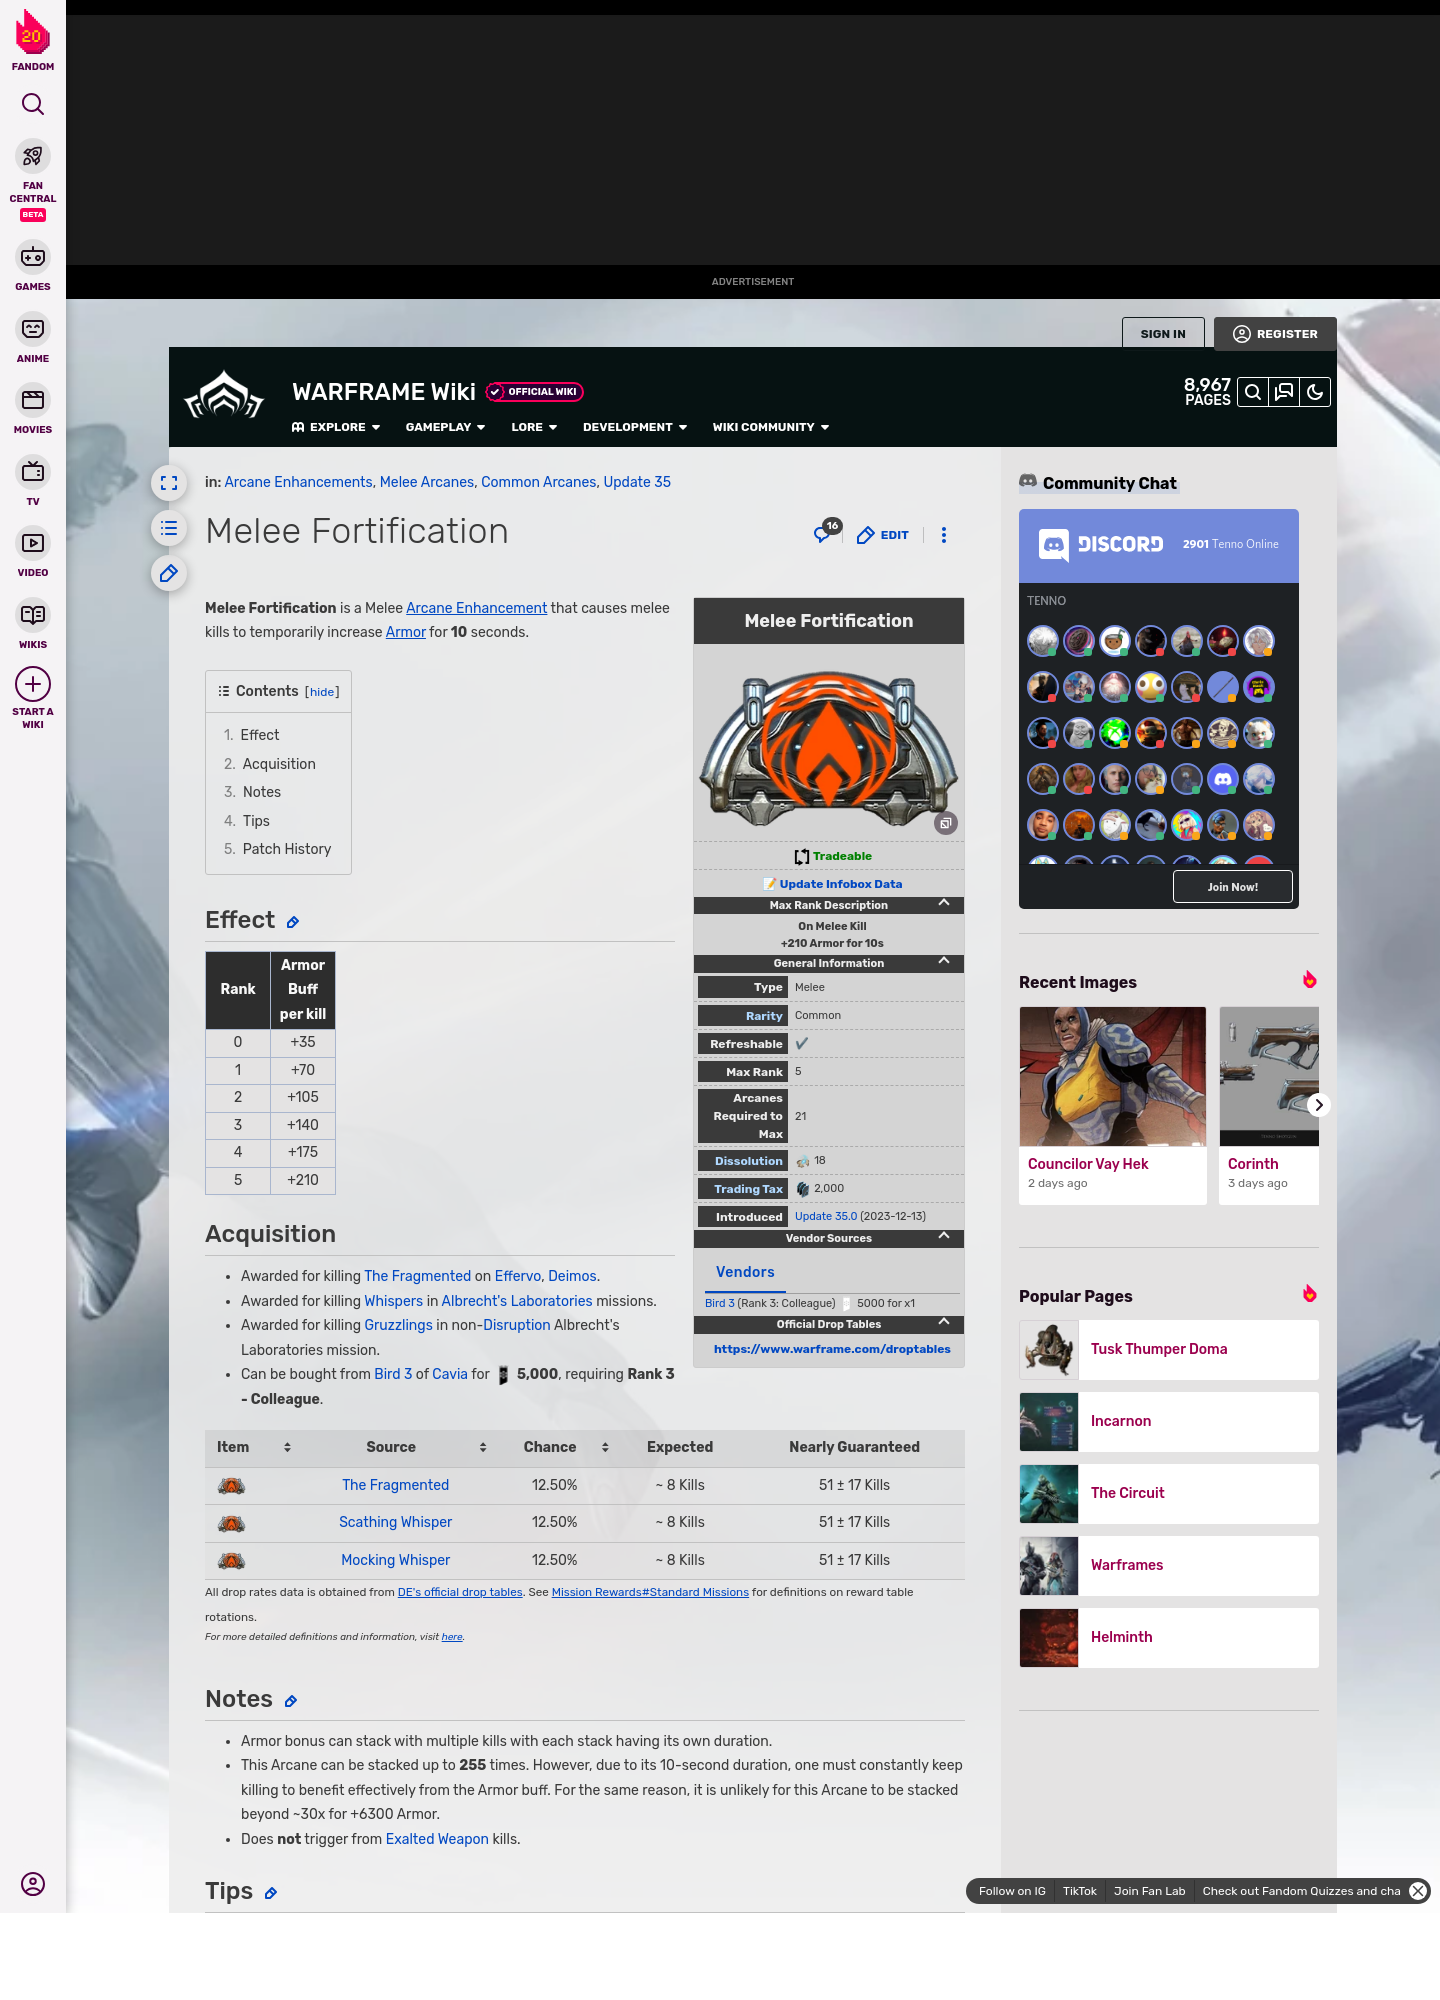Open Development dropdown menu
Viewport: 1440px width, 2000px height.
point(635,427)
